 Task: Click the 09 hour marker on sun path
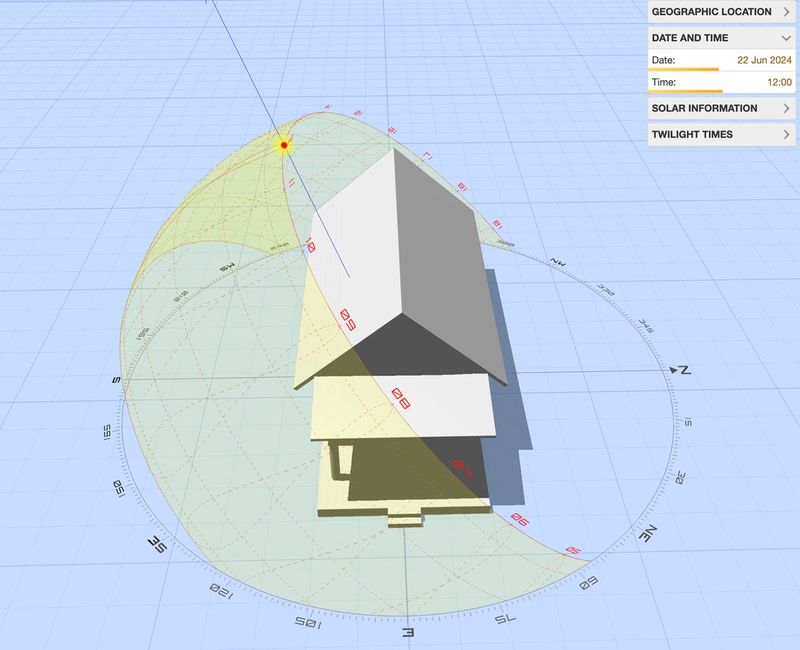pyautogui.click(x=348, y=319)
